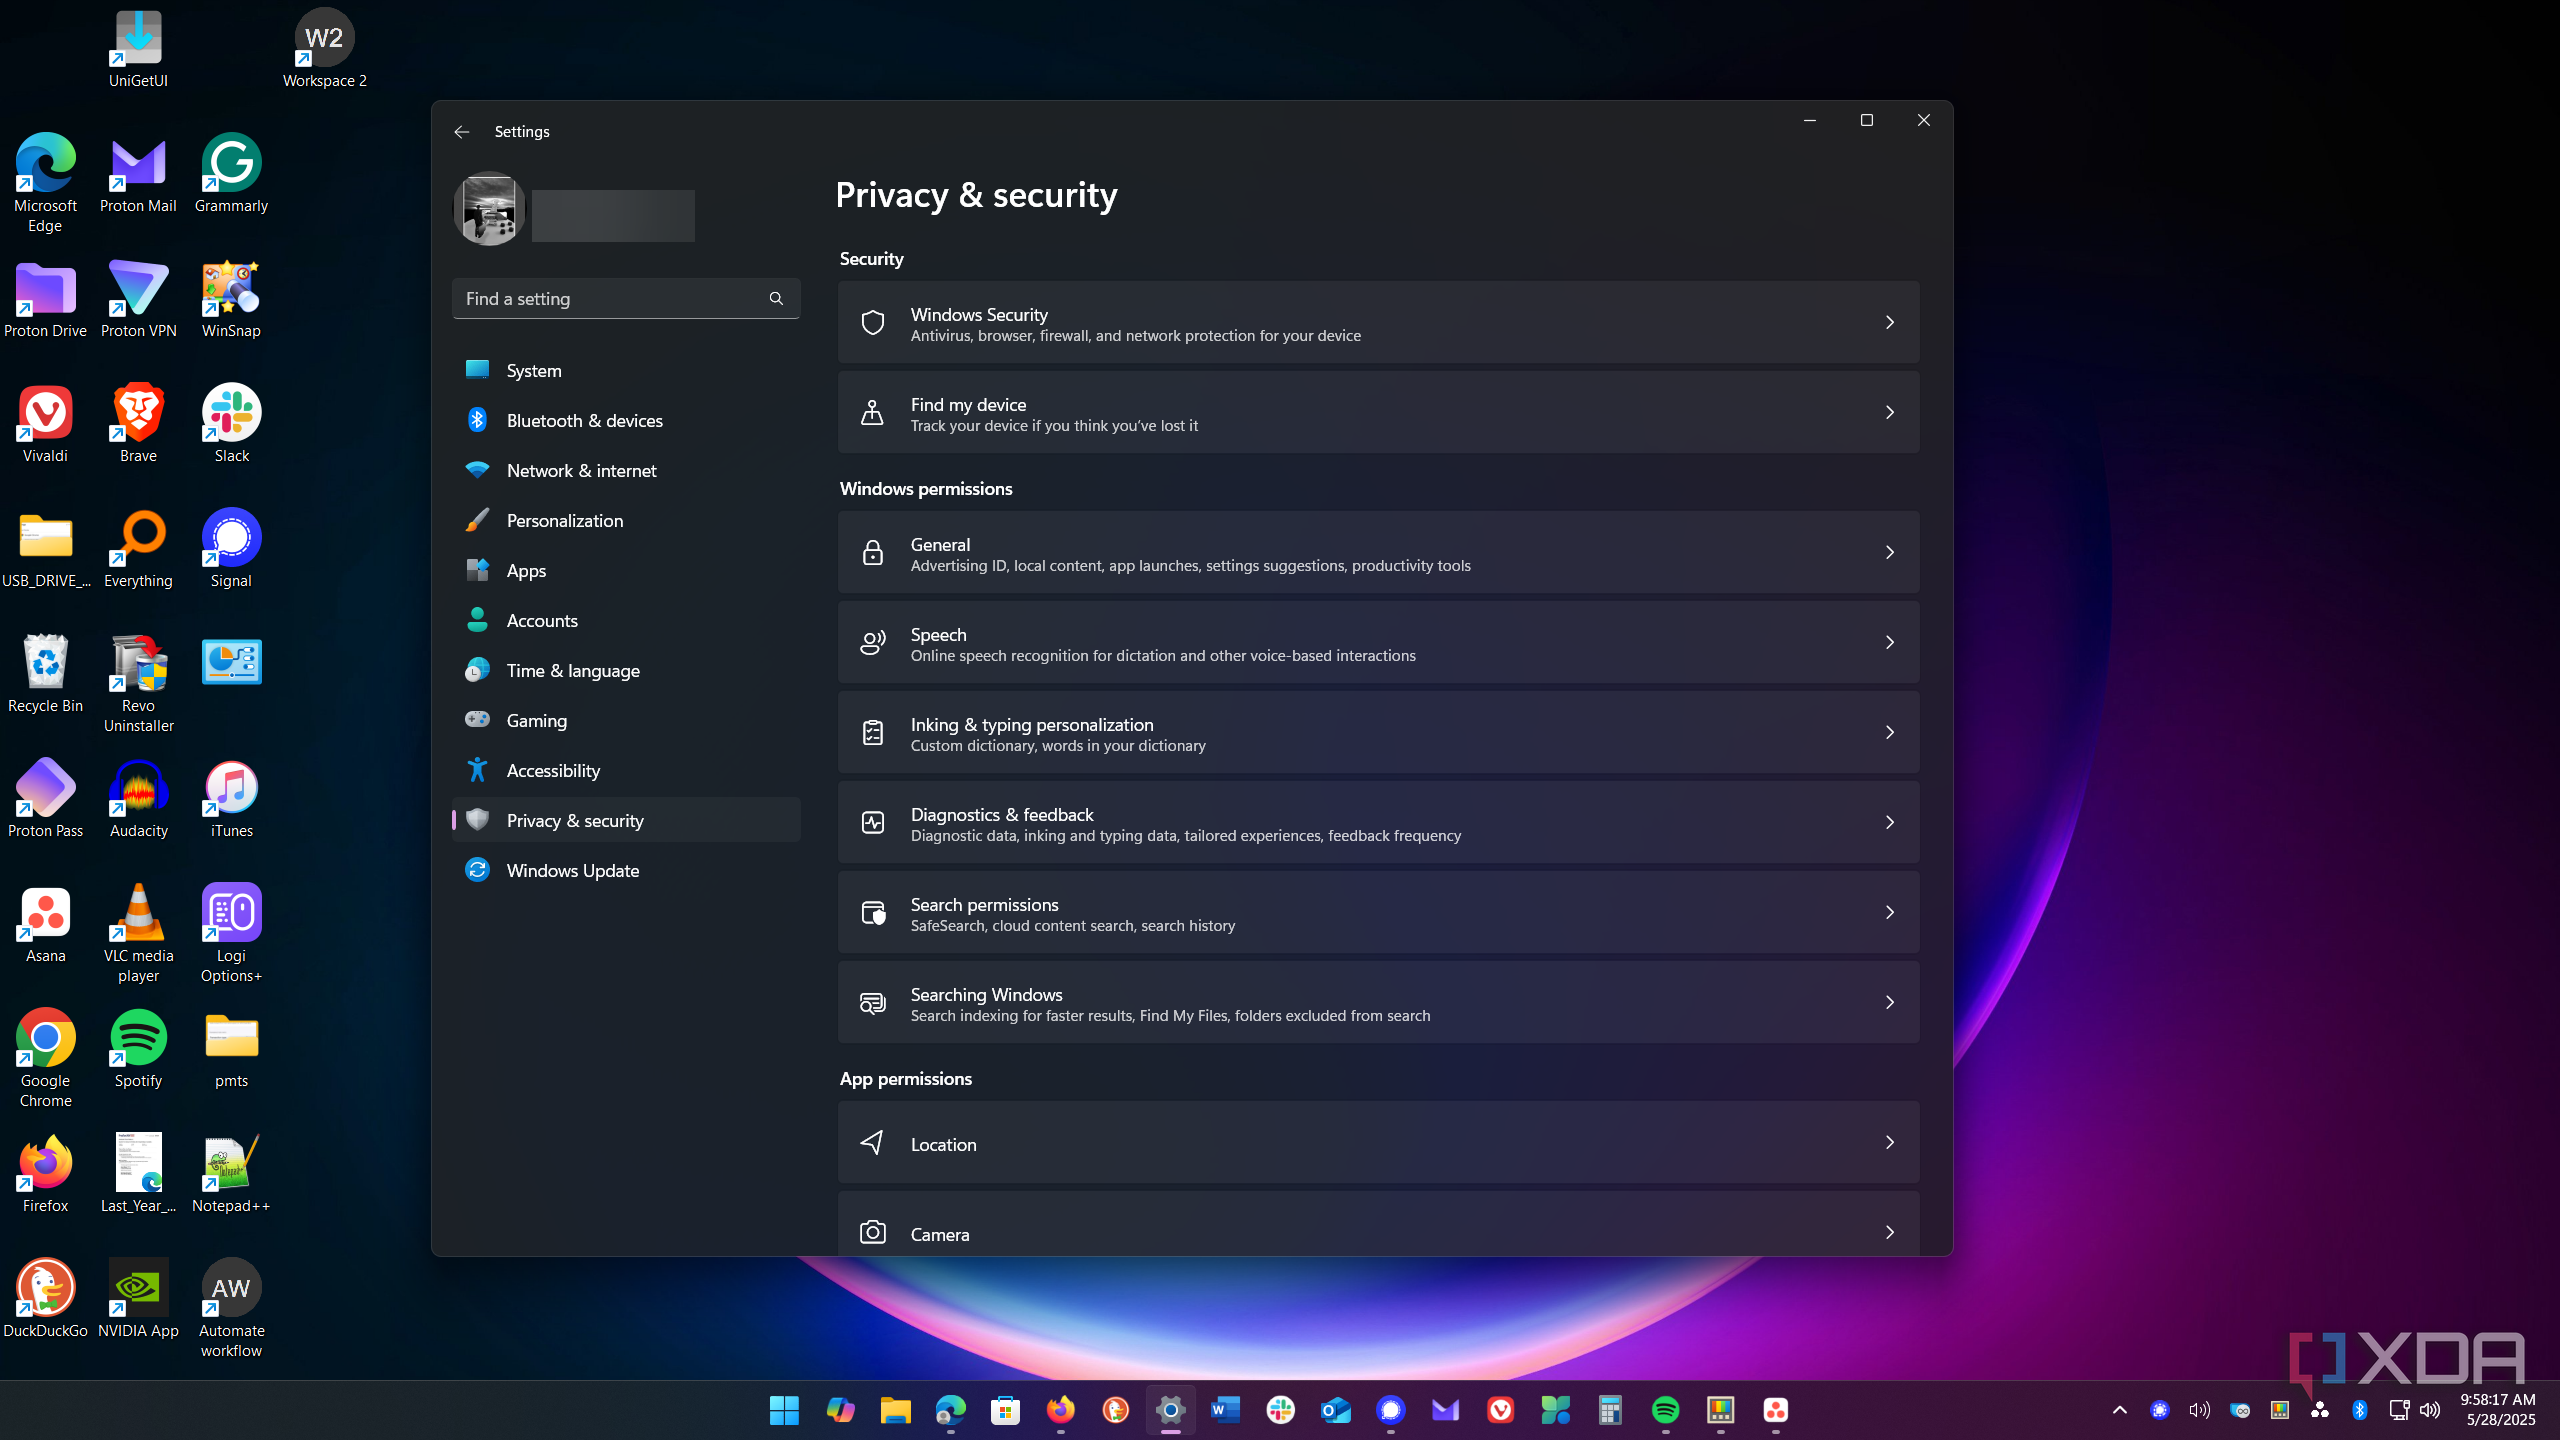Screen dimensions: 2560x1440
Task: Go back using the Settings back arrow
Action: [x=461, y=132]
